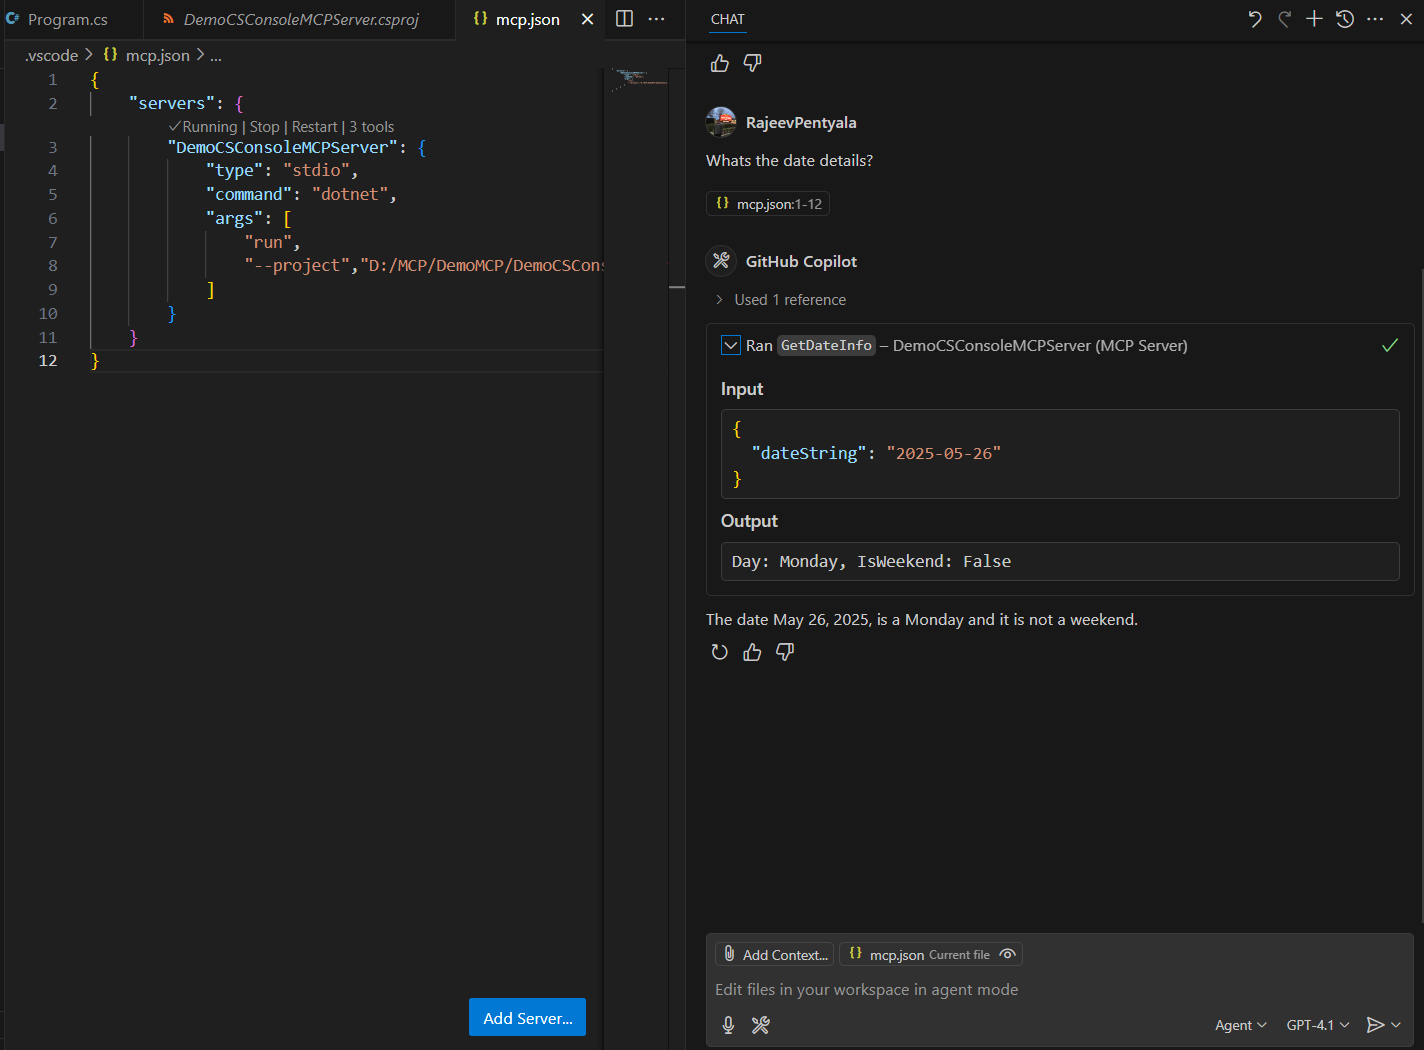Collapse the GetDateInfo tool run details

point(731,346)
